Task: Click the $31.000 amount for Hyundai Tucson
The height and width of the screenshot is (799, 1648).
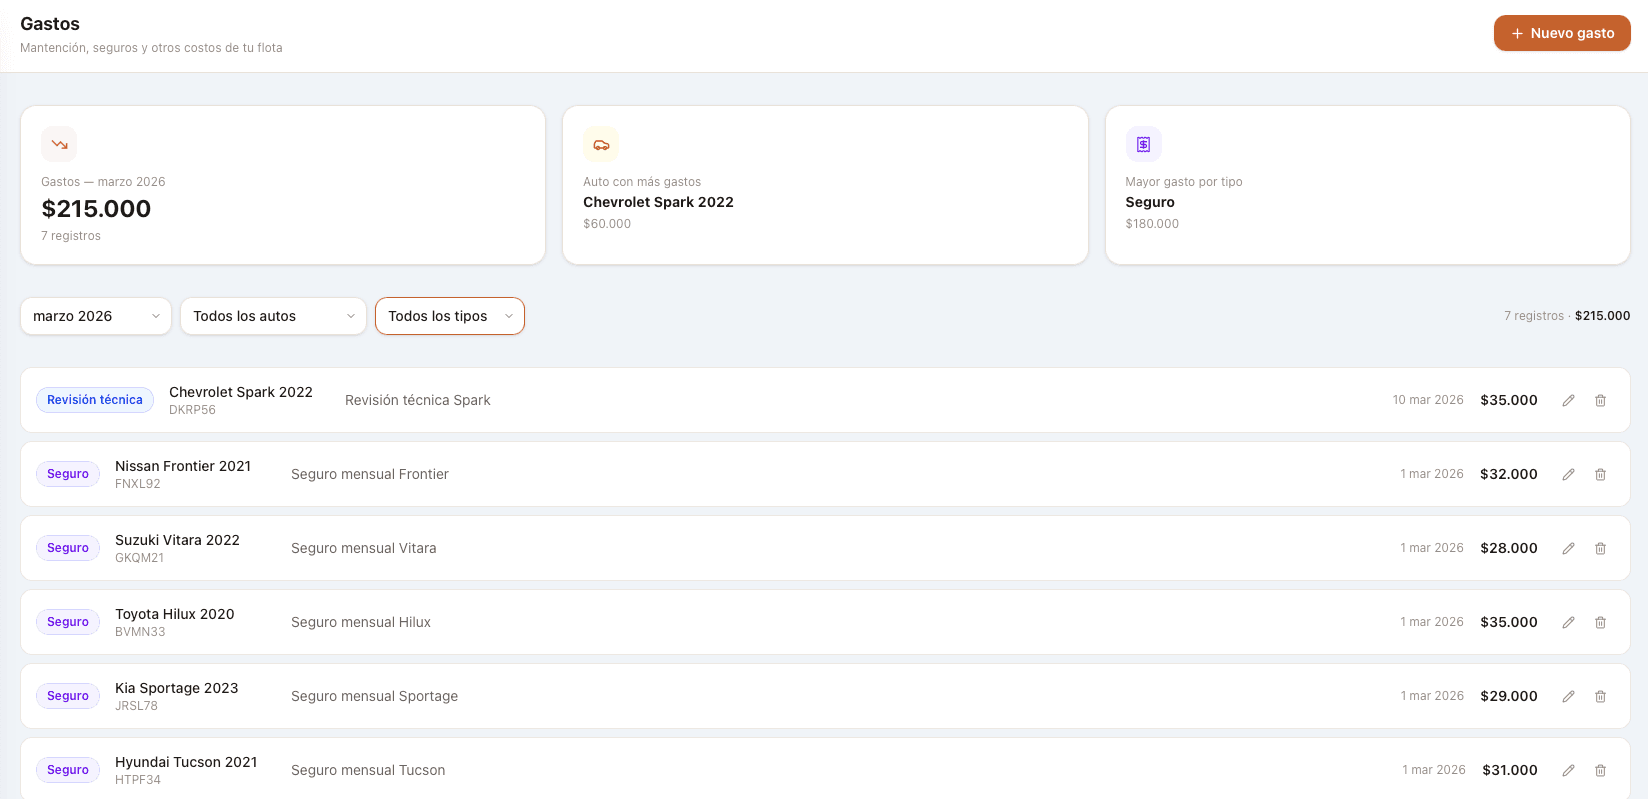Action: [x=1510, y=770]
